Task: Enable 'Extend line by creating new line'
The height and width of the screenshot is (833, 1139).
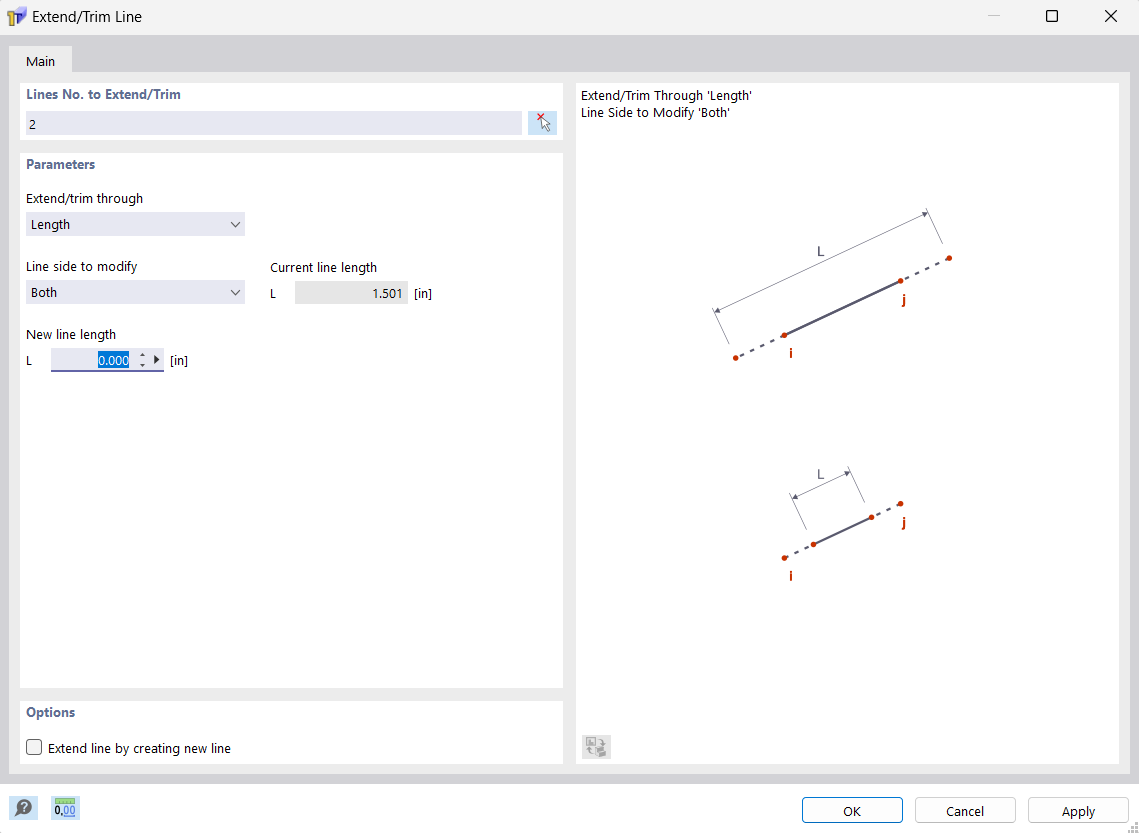Action: point(33,747)
